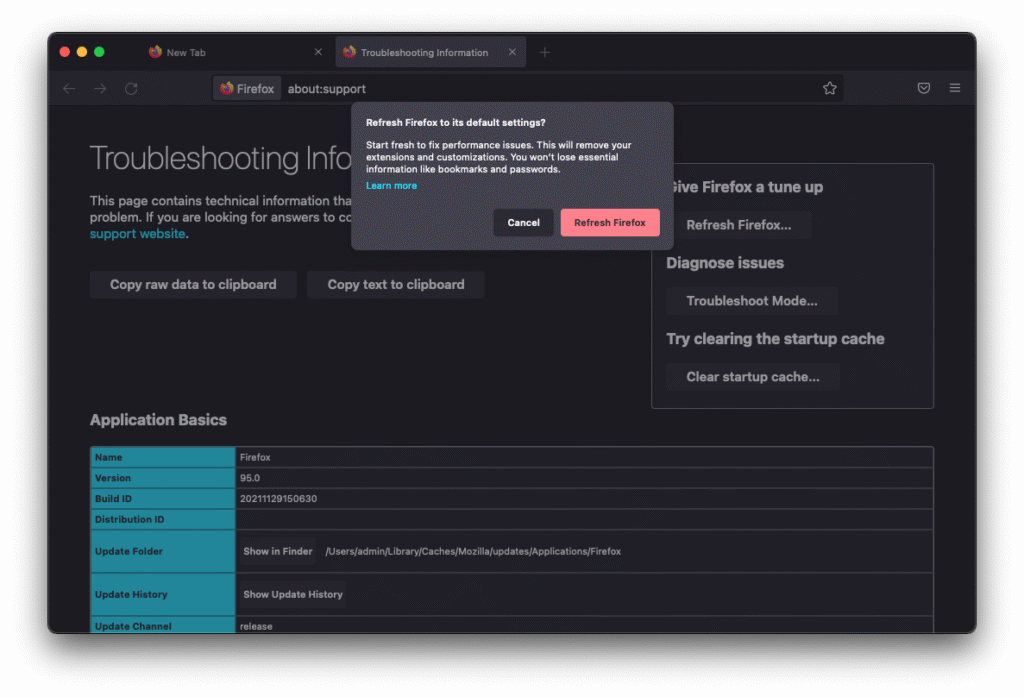Bookmark this page with the star icon
Screen dimensions: 1024x697
pos(829,89)
